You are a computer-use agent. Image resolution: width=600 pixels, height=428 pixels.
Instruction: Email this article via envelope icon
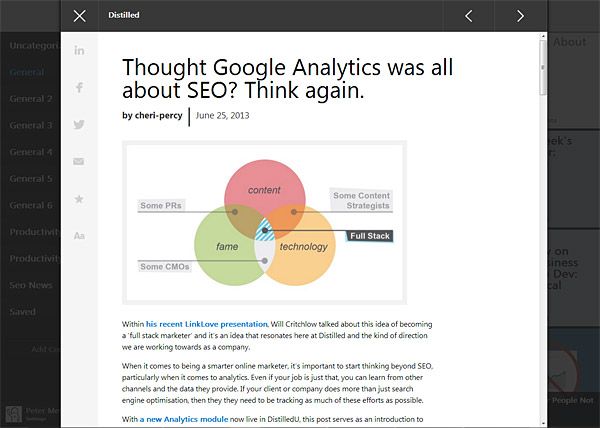click(x=79, y=161)
